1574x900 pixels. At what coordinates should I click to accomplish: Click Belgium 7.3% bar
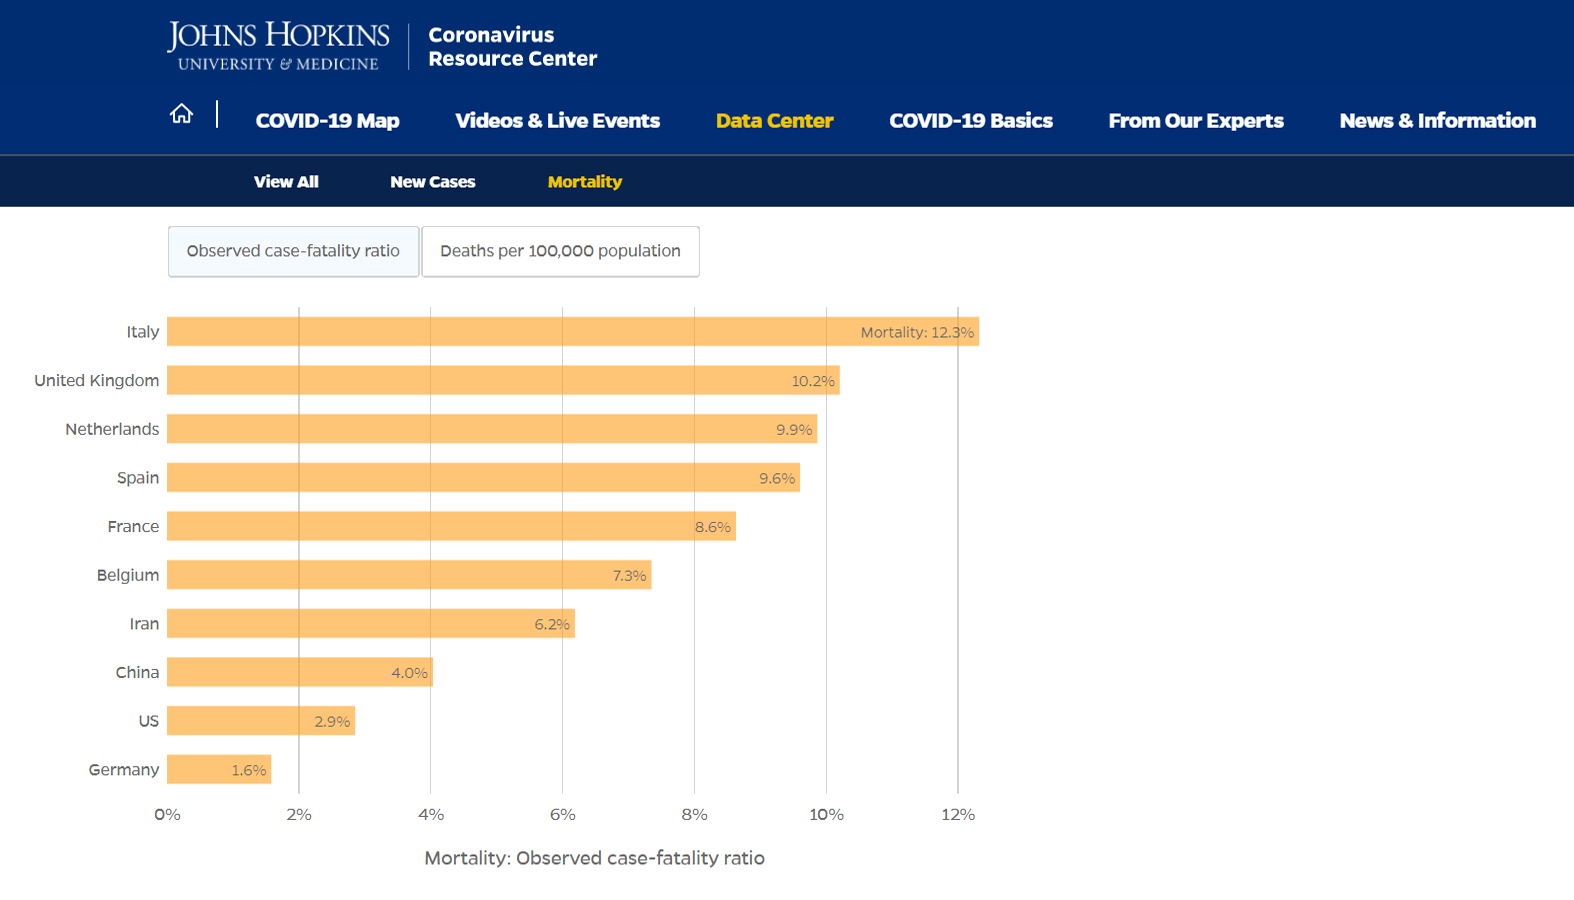pos(409,575)
